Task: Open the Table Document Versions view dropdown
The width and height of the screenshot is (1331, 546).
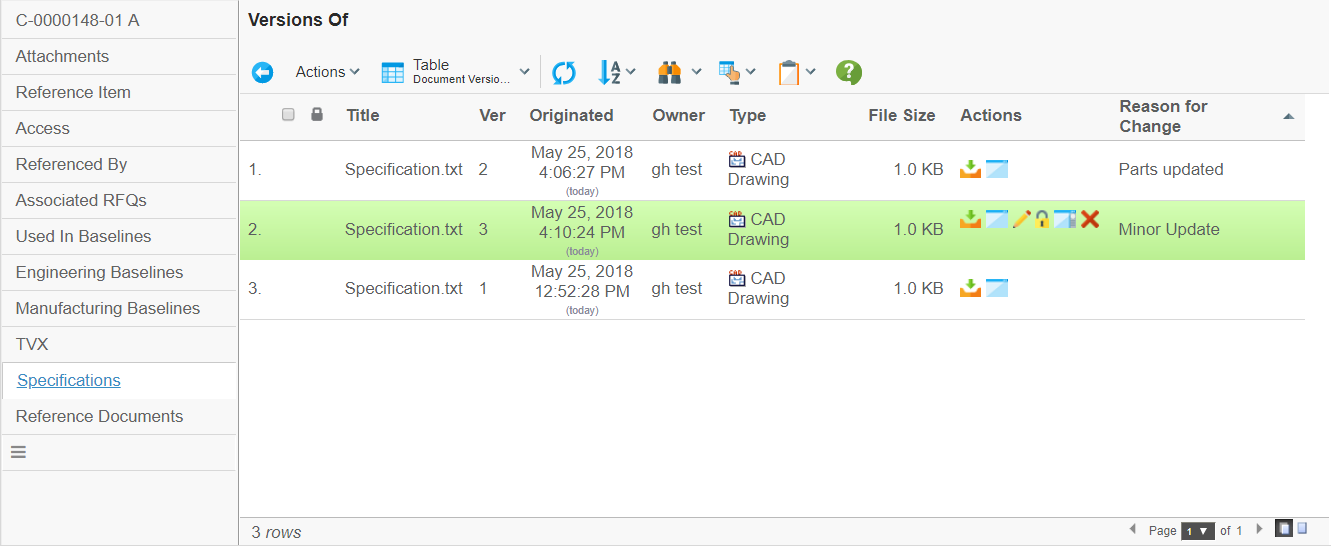Action: (456, 72)
